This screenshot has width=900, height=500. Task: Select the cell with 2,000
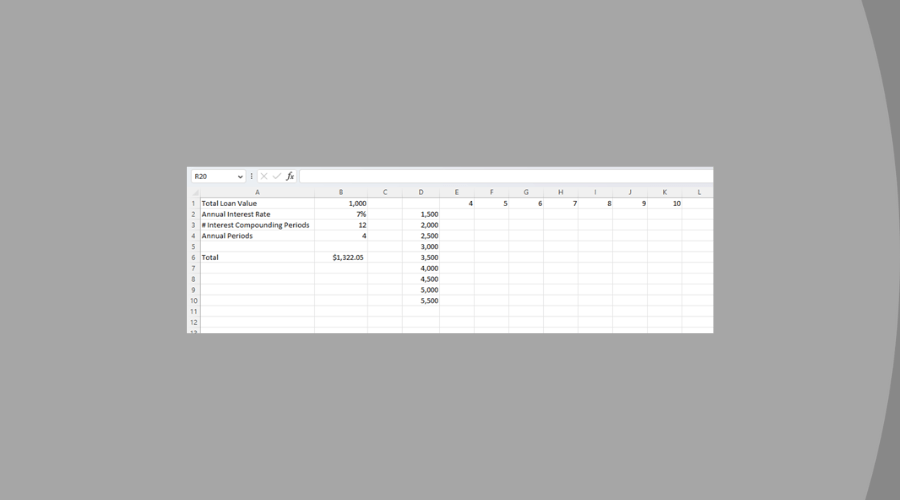click(x=421, y=225)
